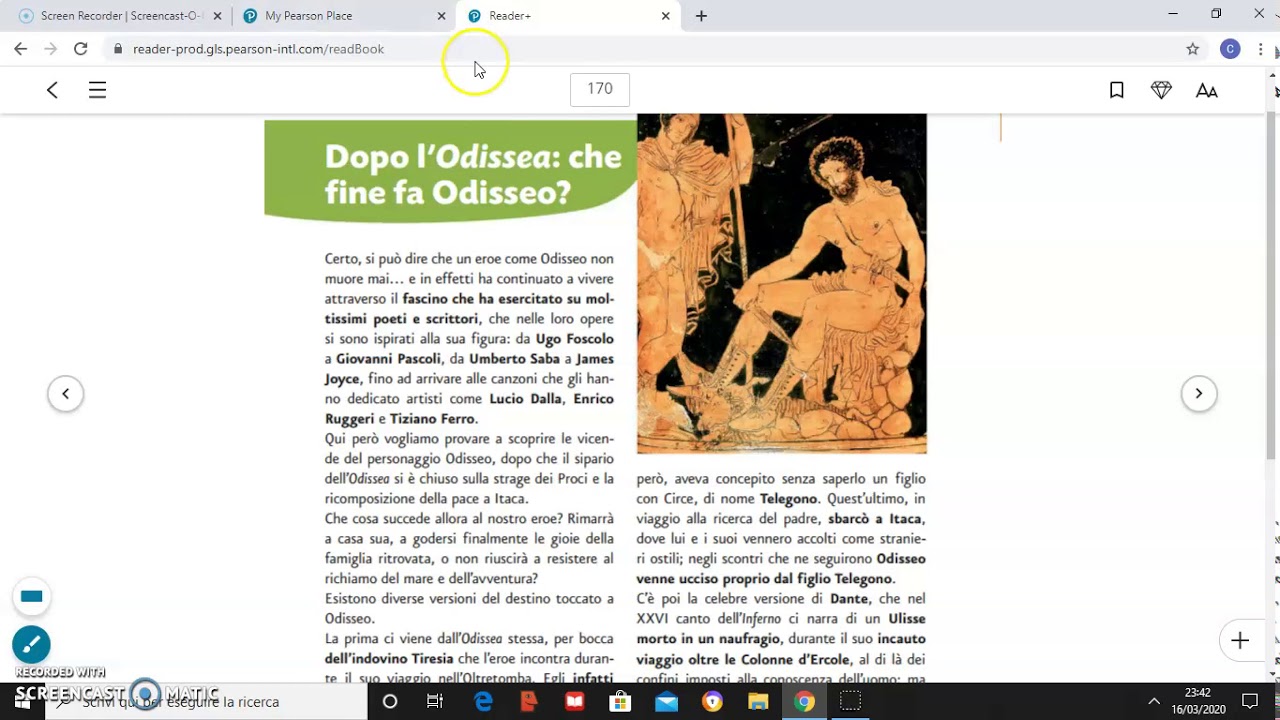1280x720 pixels.
Task: Click the vertical page scrollbar
Action: (x=1272, y=285)
